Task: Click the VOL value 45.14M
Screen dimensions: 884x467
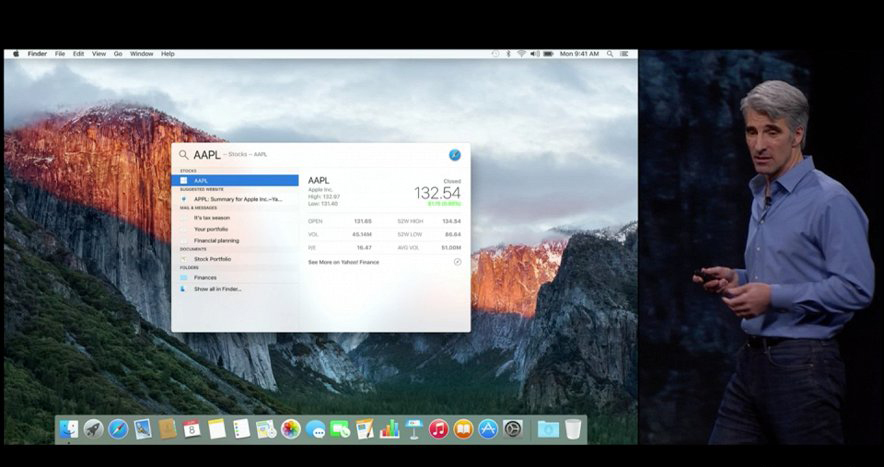Action: click(362, 234)
